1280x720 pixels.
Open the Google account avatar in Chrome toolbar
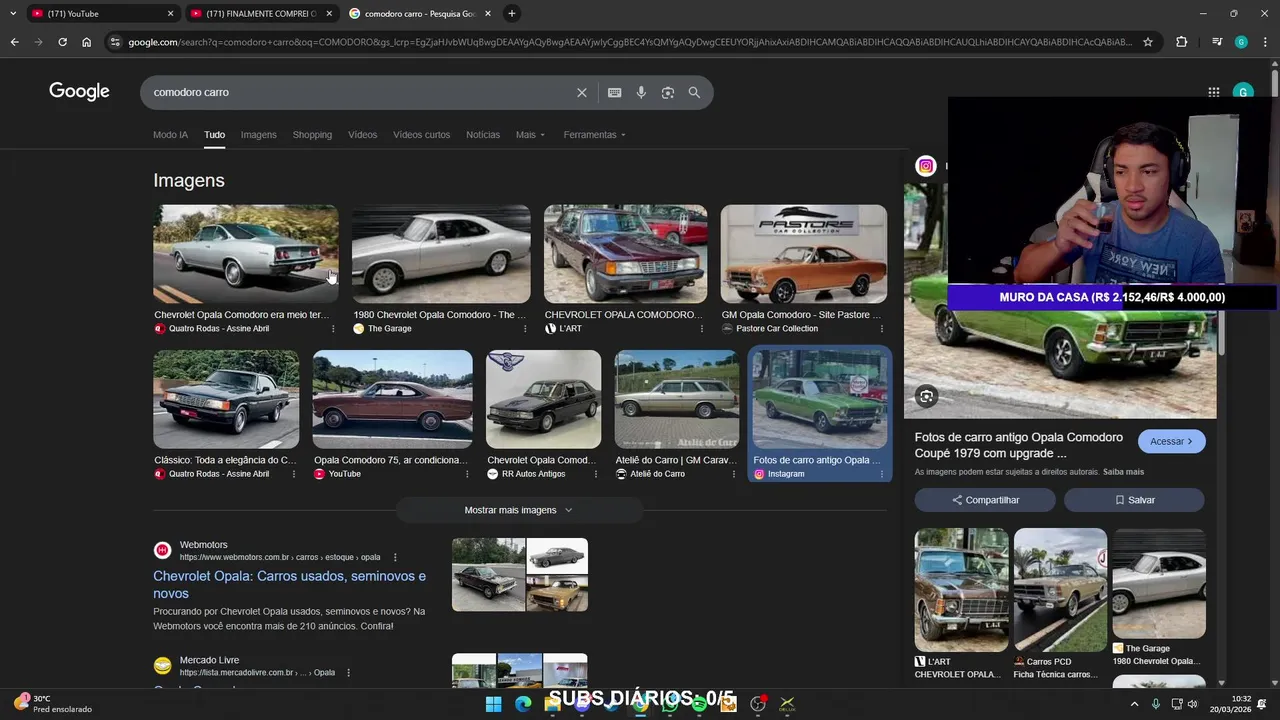(x=1241, y=42)
